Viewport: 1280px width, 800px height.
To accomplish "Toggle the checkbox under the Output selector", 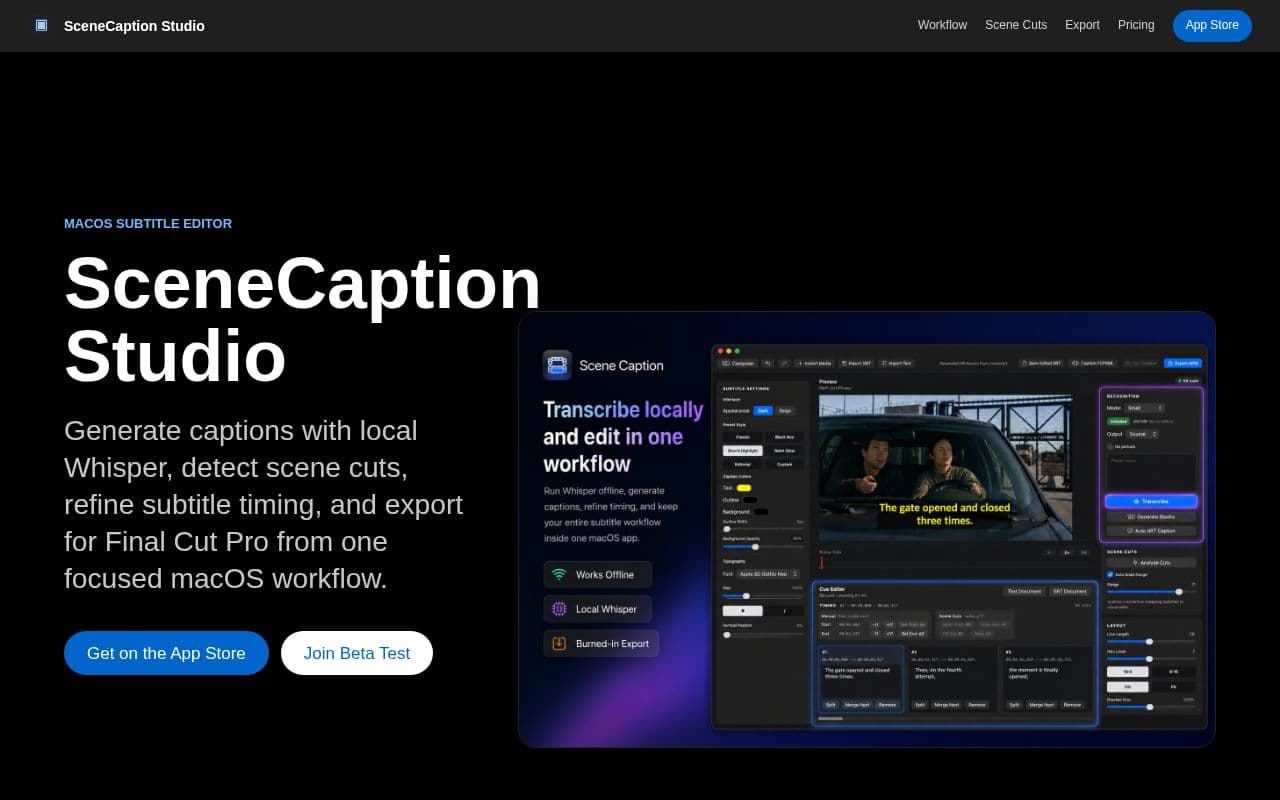I will 1110,446.
